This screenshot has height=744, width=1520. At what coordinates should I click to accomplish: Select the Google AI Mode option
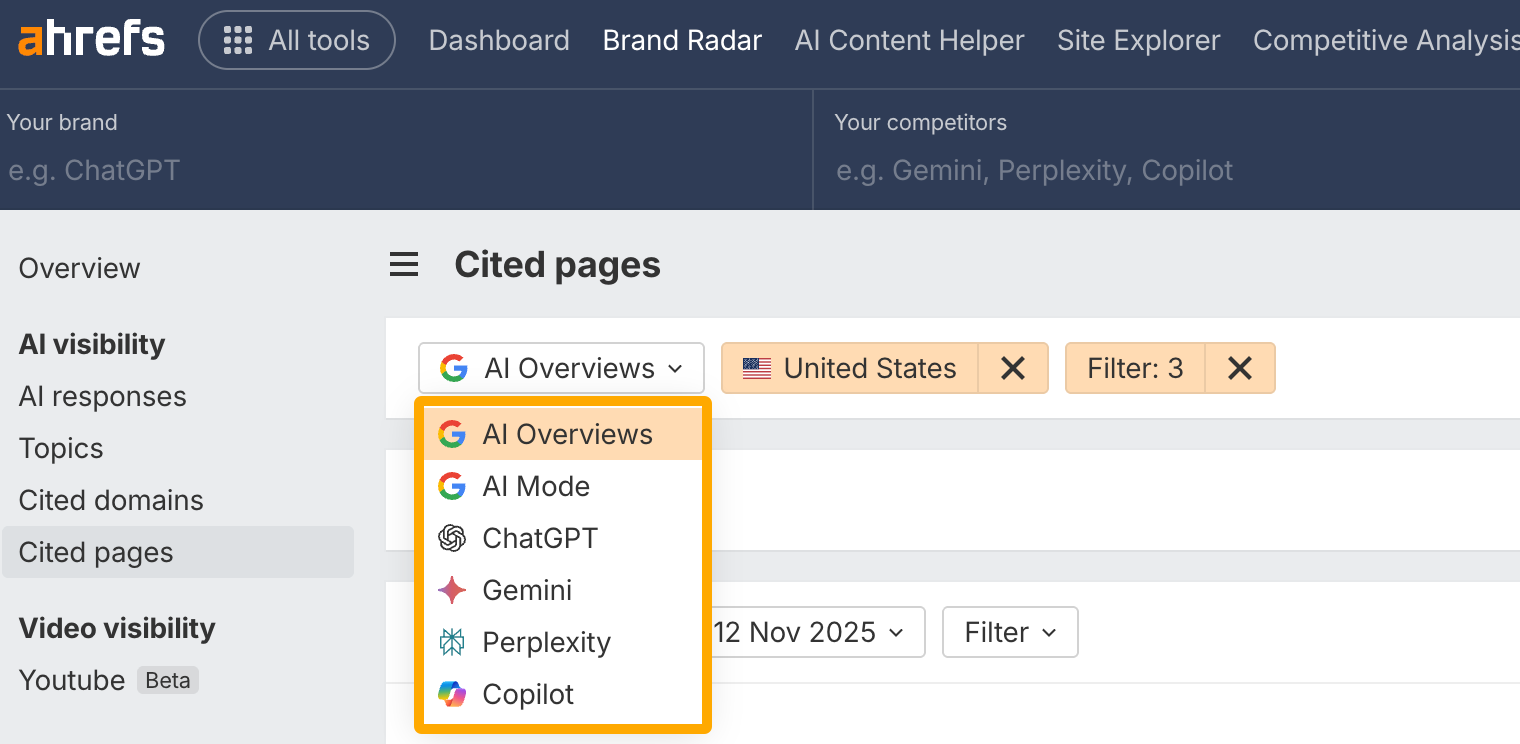[x=536, y=486]
